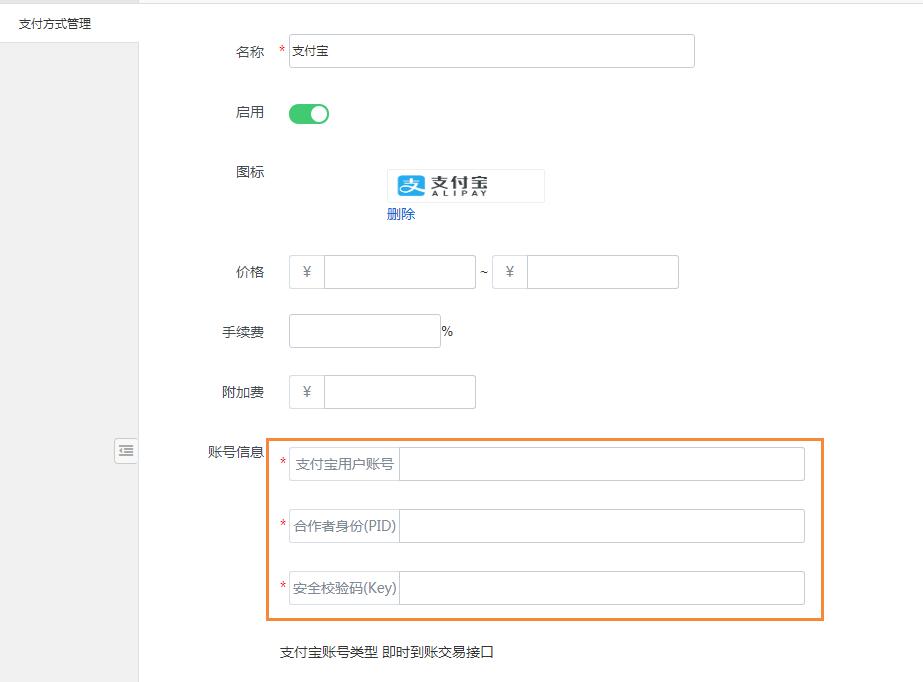Toggle the 启用 switch off

(309, 114)
